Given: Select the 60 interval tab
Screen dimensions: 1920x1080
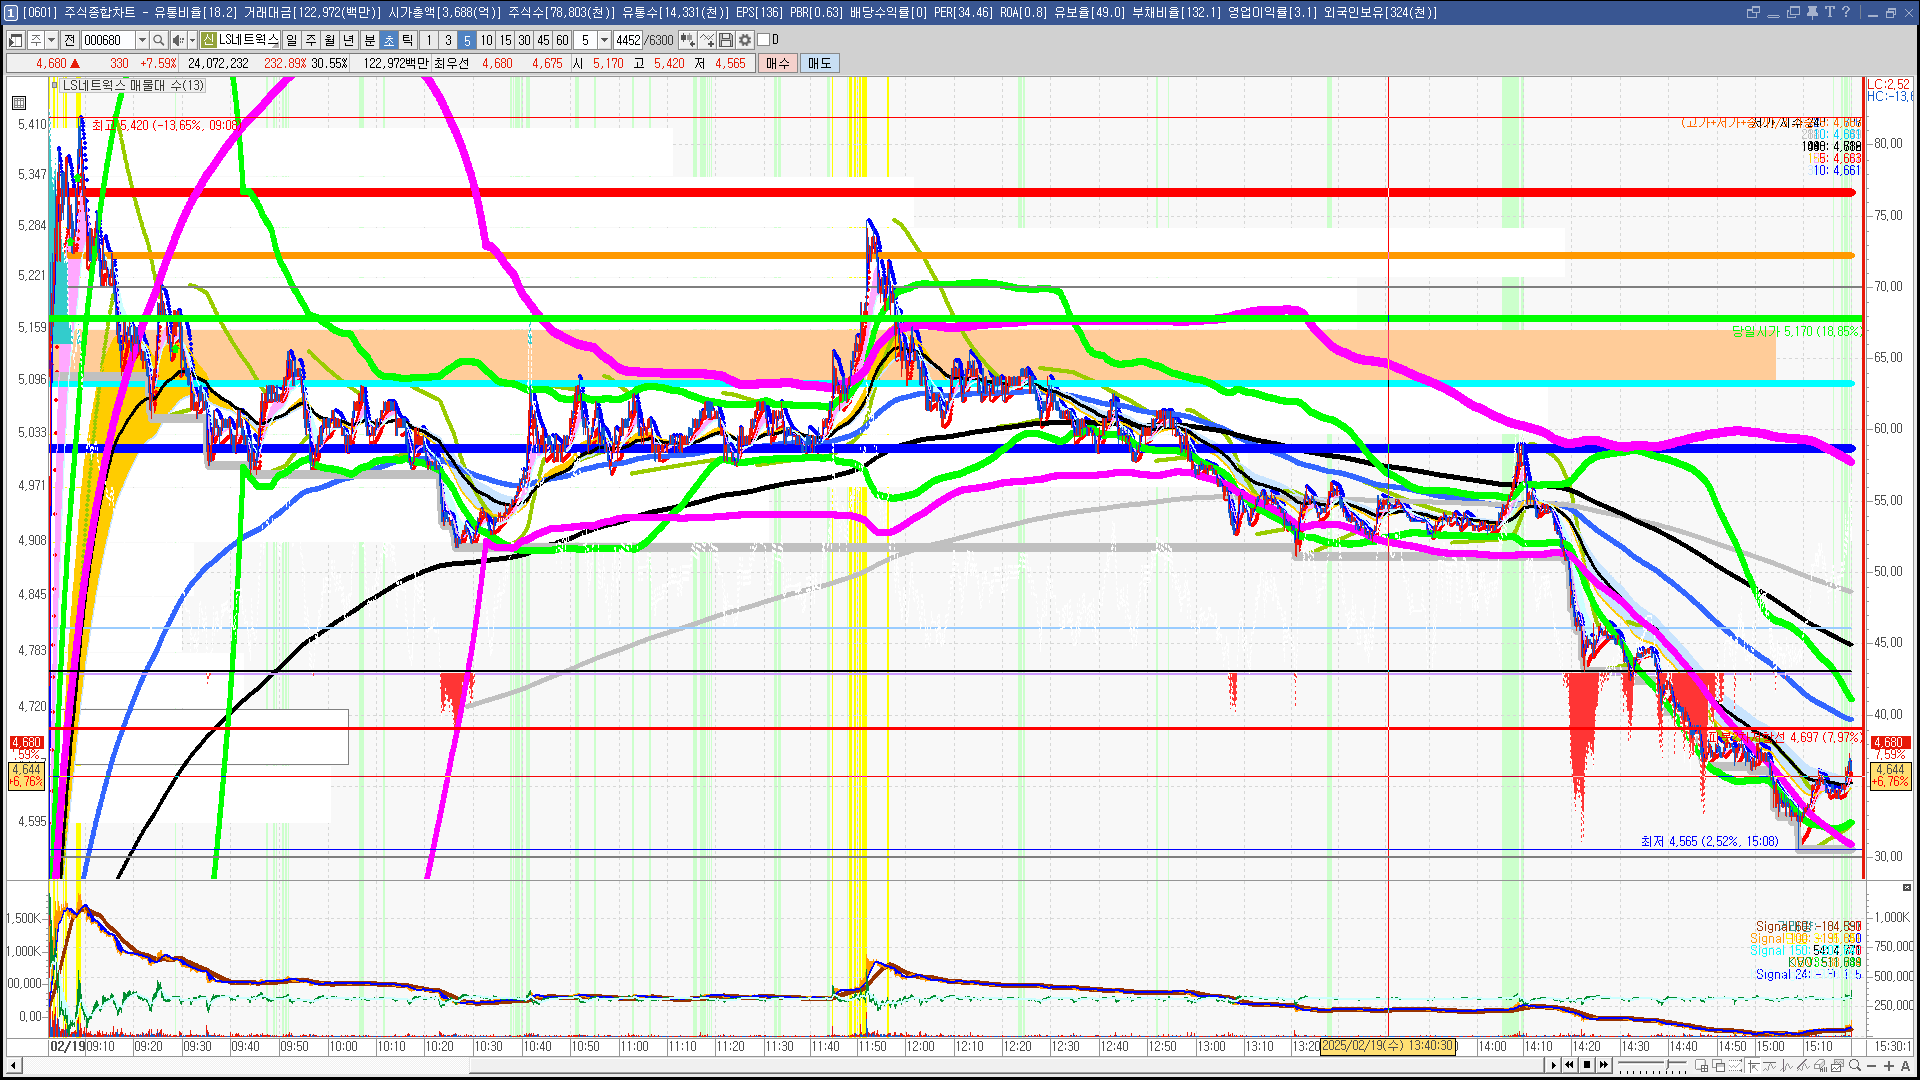Looking at the screenshot, I should click(562, 40).
